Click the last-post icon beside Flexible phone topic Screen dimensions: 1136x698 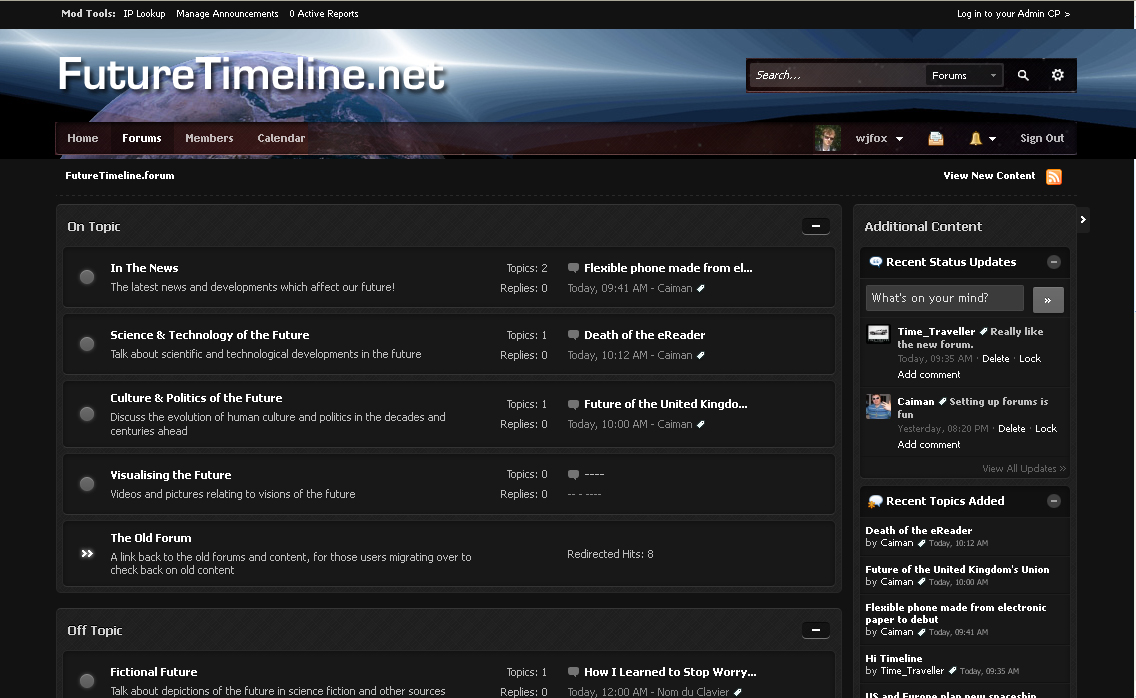tap(573, 268)
